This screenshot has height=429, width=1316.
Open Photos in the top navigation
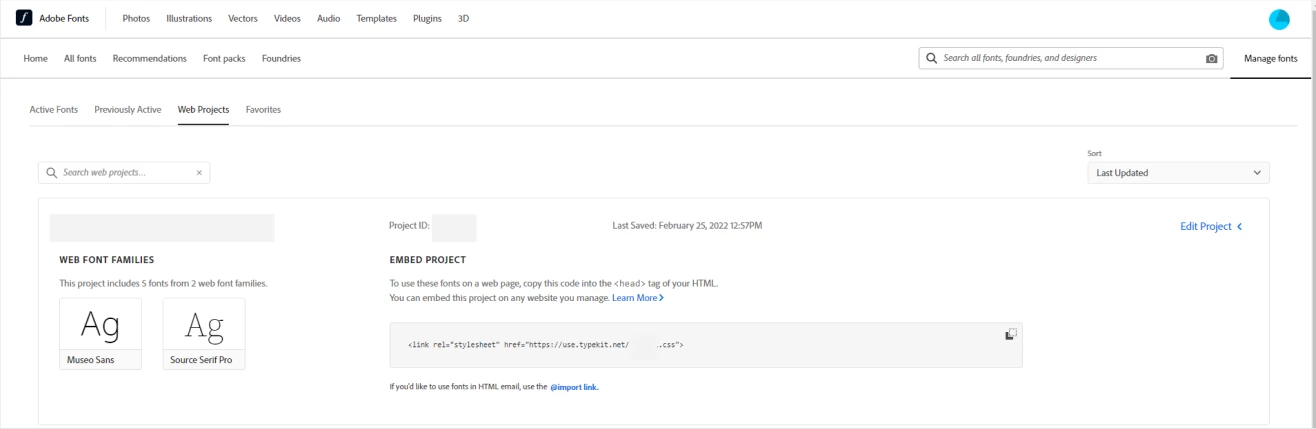[x=136, y=19]
